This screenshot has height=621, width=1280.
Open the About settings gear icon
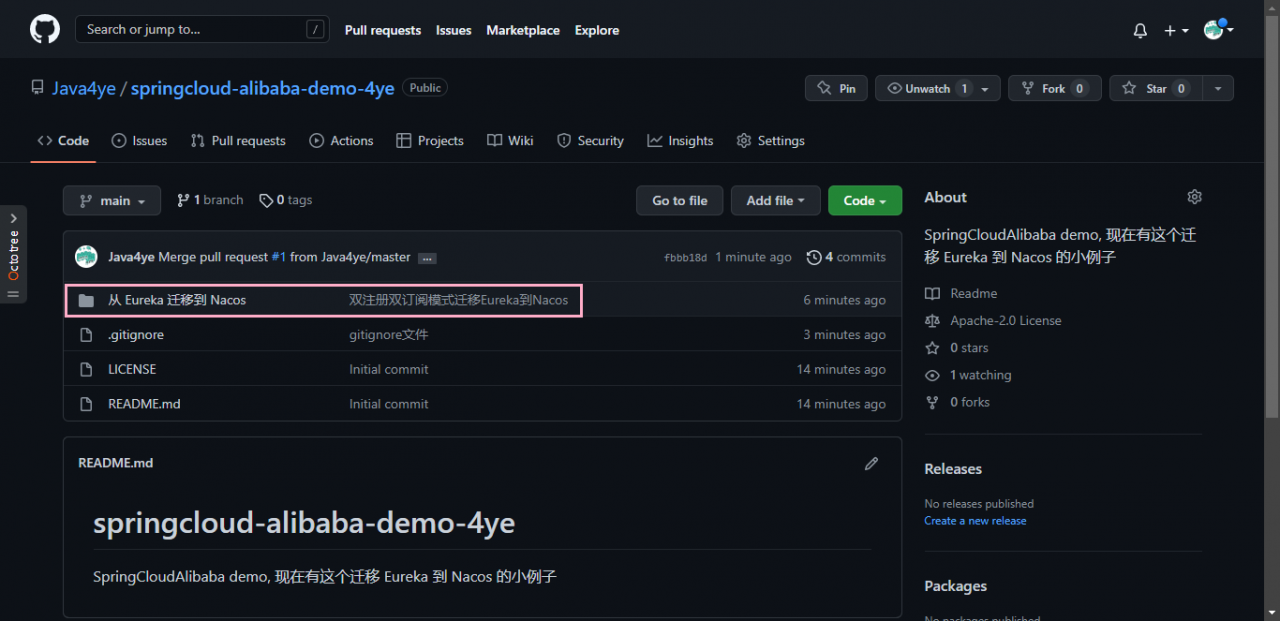pyautogui.click(x=1194, y=197)
